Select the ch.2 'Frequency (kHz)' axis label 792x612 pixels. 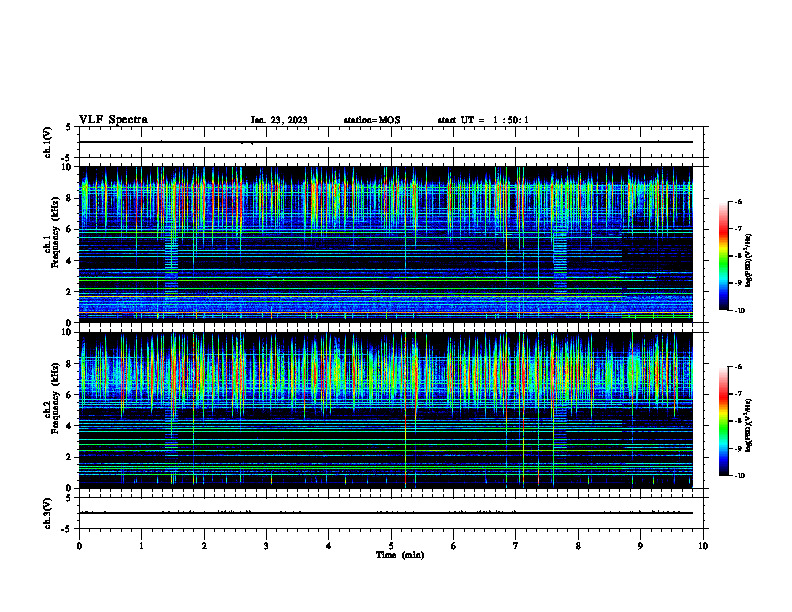click(x=55, y=398)
